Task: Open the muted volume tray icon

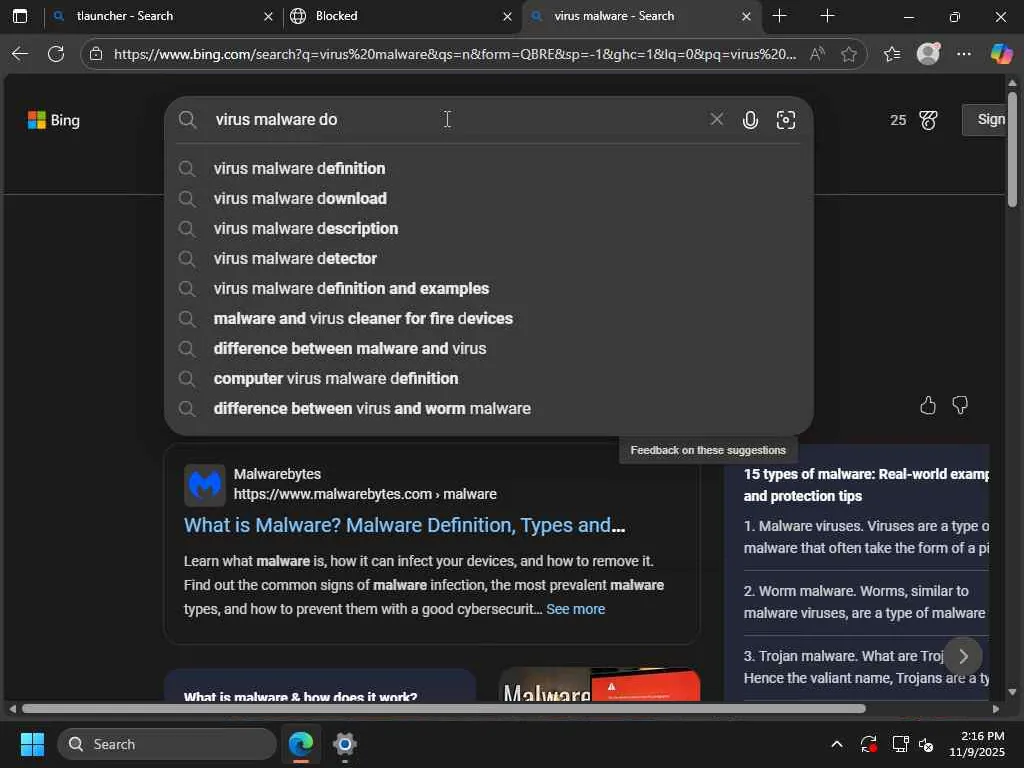Action: (926, 744)
